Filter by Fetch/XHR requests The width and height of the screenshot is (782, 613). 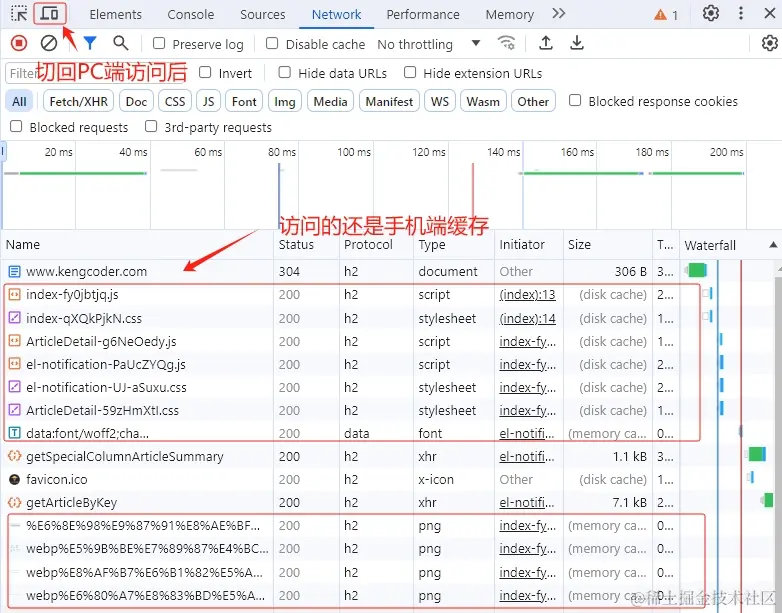click(79, 101)
